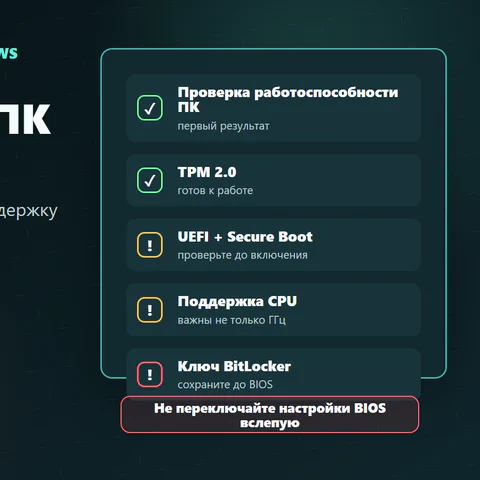
Task: Click the red warning banner Не переключайте настройки BIOS вслепую
Action: (270, 415)
